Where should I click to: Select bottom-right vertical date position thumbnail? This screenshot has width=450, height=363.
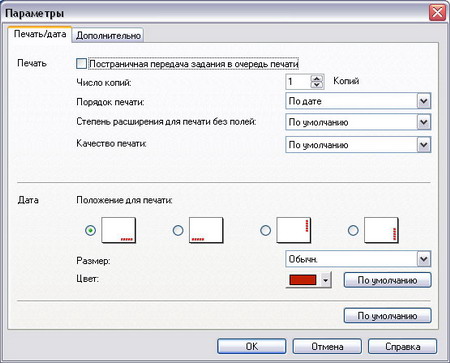[381, 230]
